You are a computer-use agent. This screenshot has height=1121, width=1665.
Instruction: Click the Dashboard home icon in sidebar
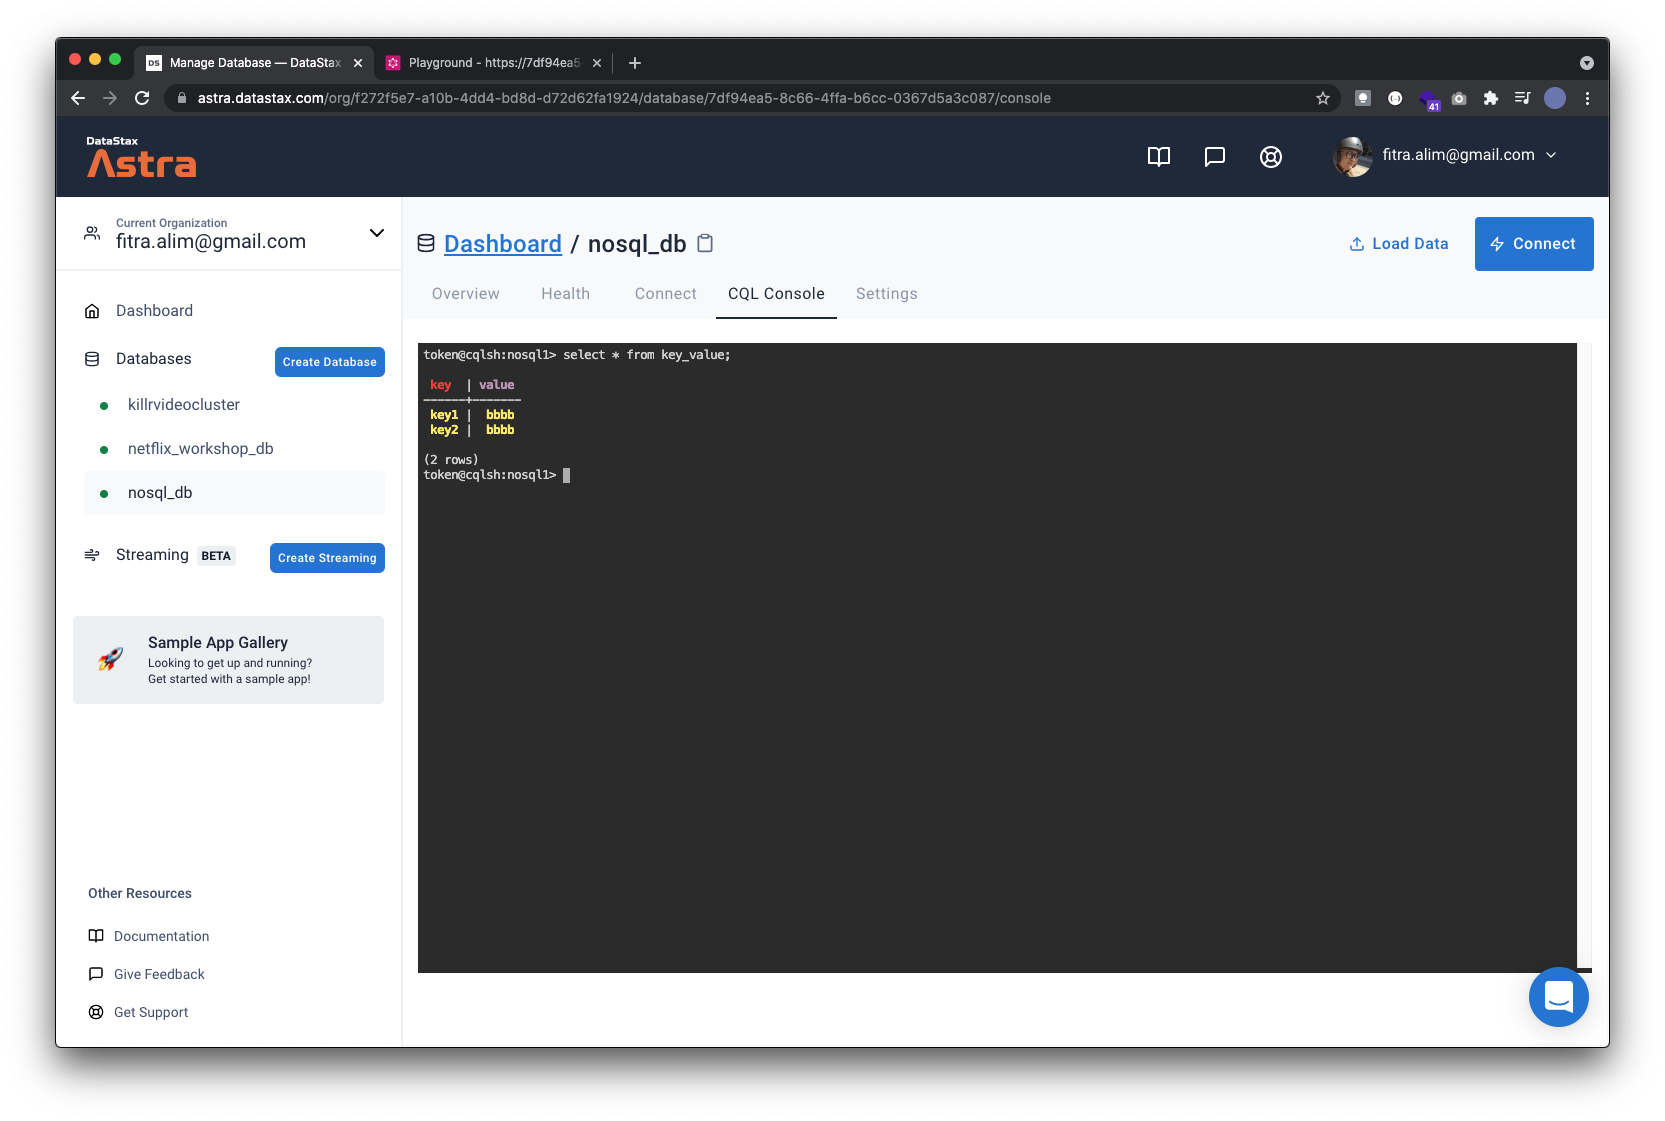pos(92,310)
